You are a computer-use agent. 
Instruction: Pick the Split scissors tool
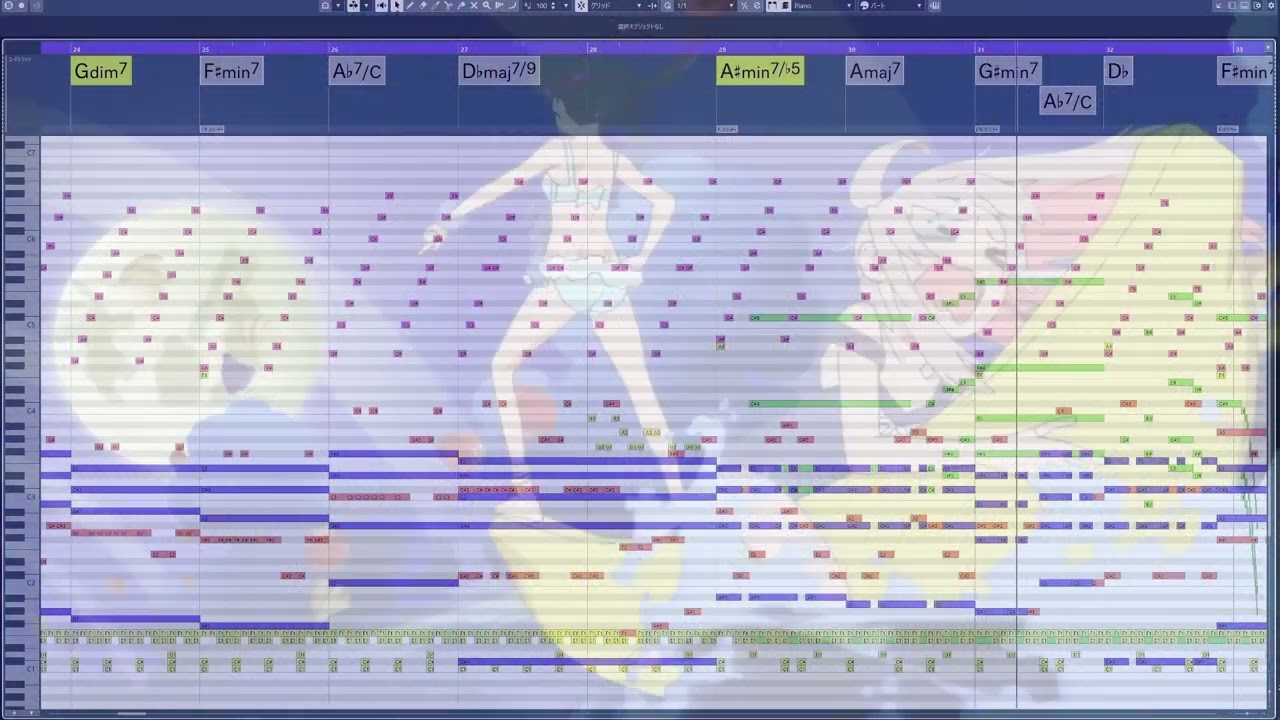pos(448,5)
